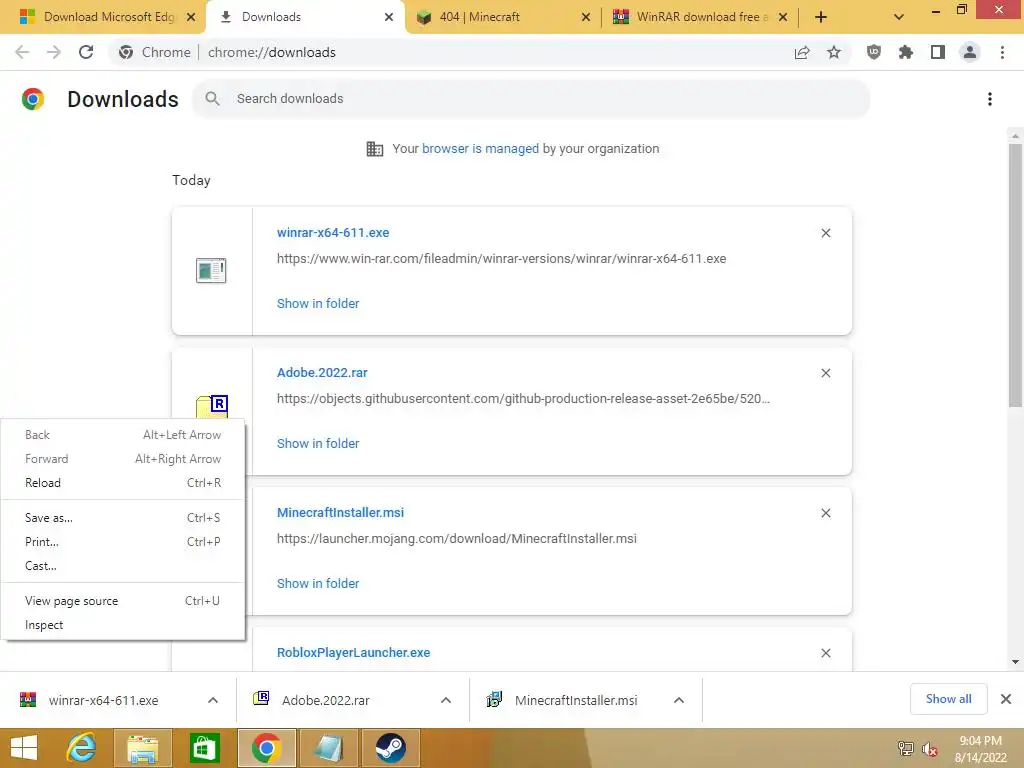Remove Adobe.2022.rar from the list
The image size is (1024, 768).
[825, 373]
